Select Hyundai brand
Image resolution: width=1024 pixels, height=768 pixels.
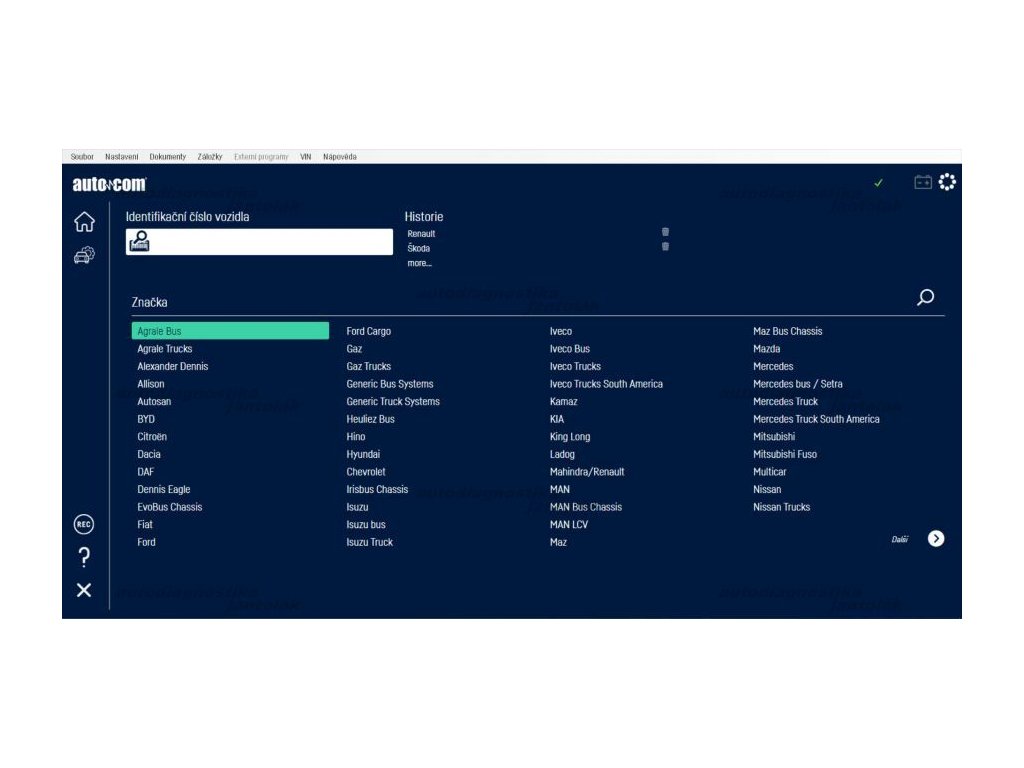point(363,455)
